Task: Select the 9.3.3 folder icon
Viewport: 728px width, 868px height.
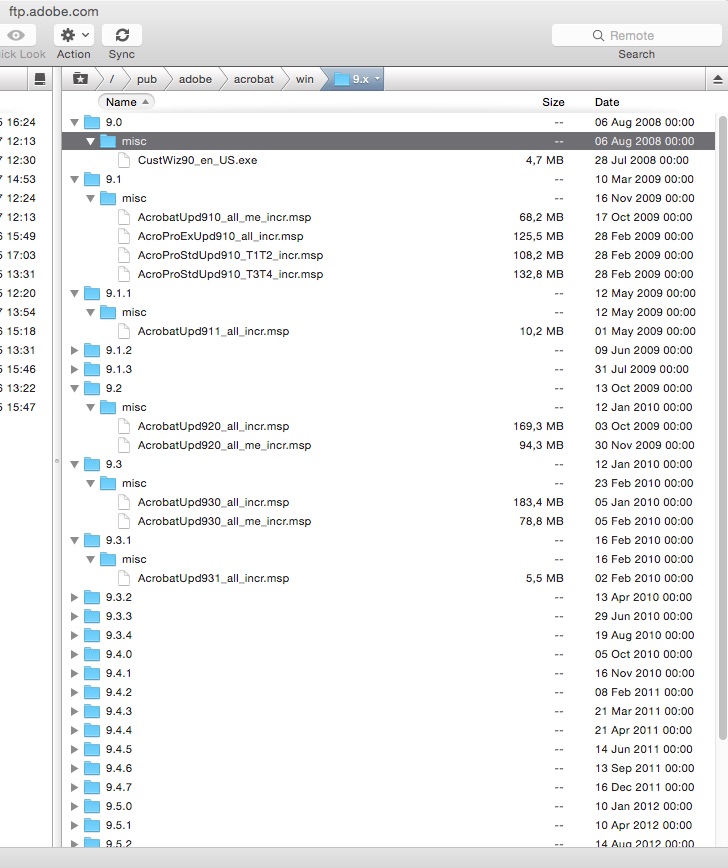Action: [92, 616]
